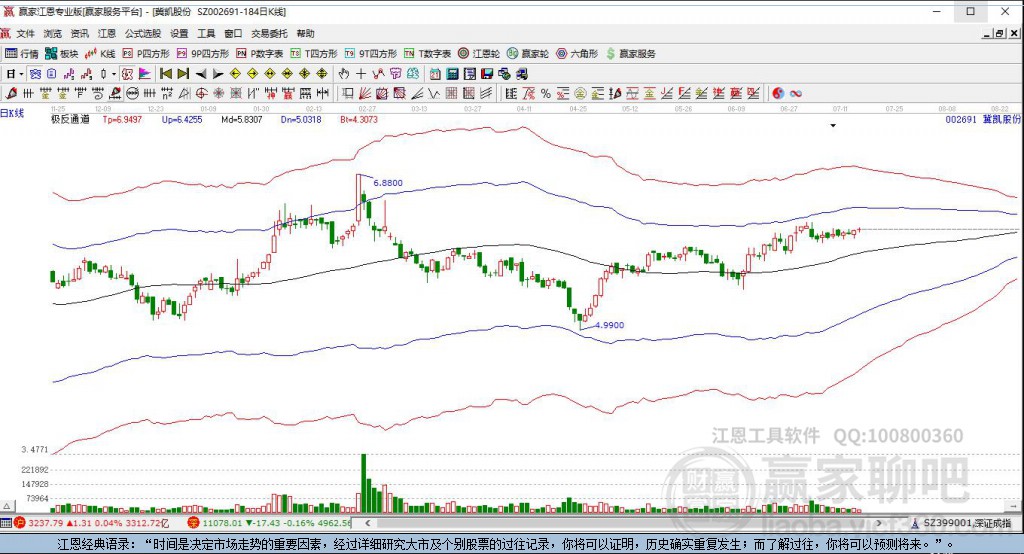The image size is (1024, 554).
Task: Toggle the 极反通道 indicator button
Action: (127, 74)
